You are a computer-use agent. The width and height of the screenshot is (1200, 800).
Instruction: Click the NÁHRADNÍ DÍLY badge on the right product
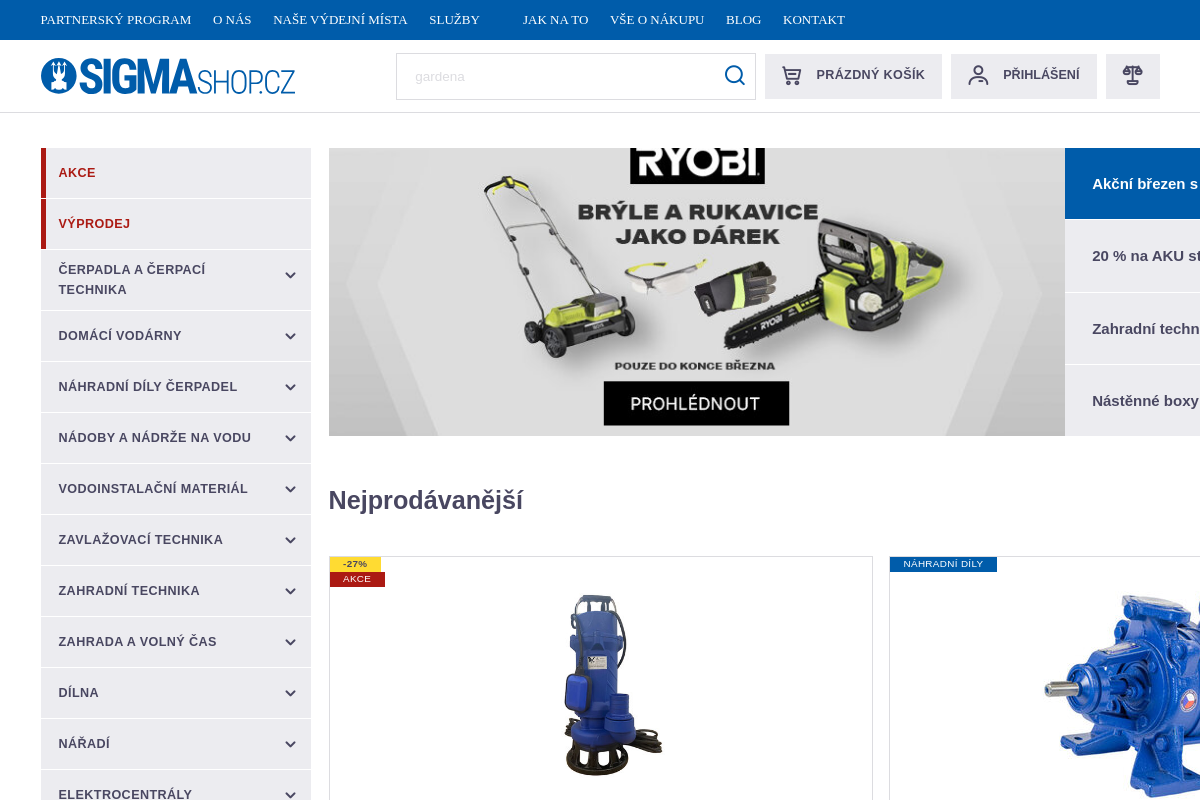click(x=943, y=563)
